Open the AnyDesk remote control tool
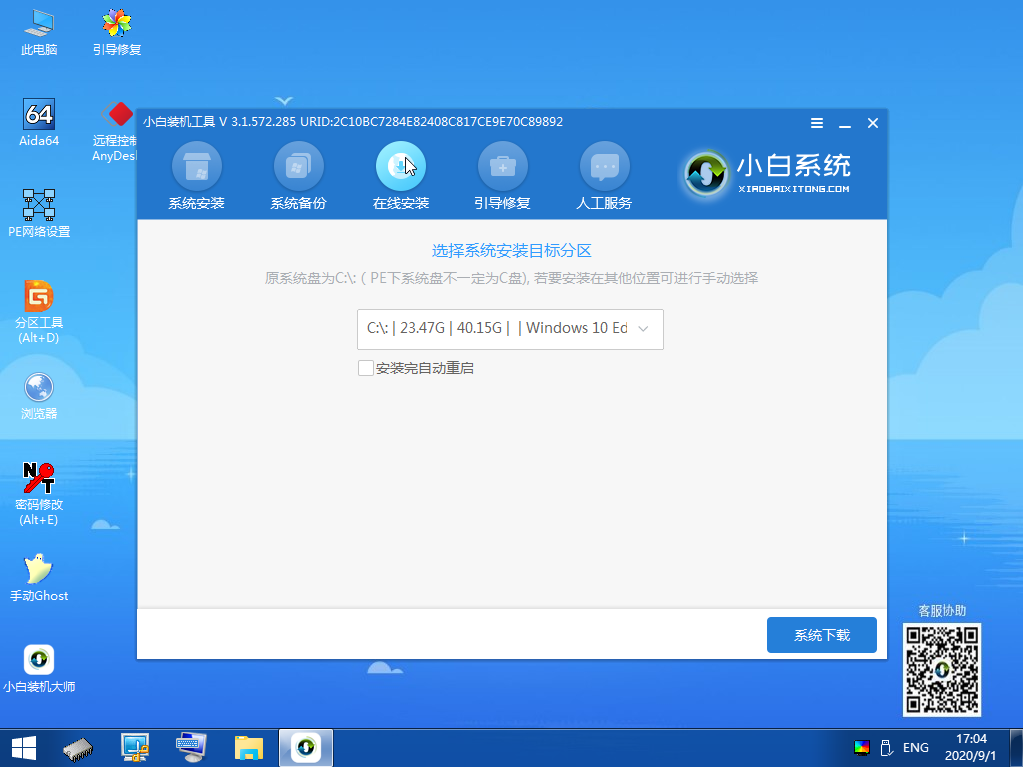The image size is (1023, 767). pyautogui.click(x=118, y=125)
